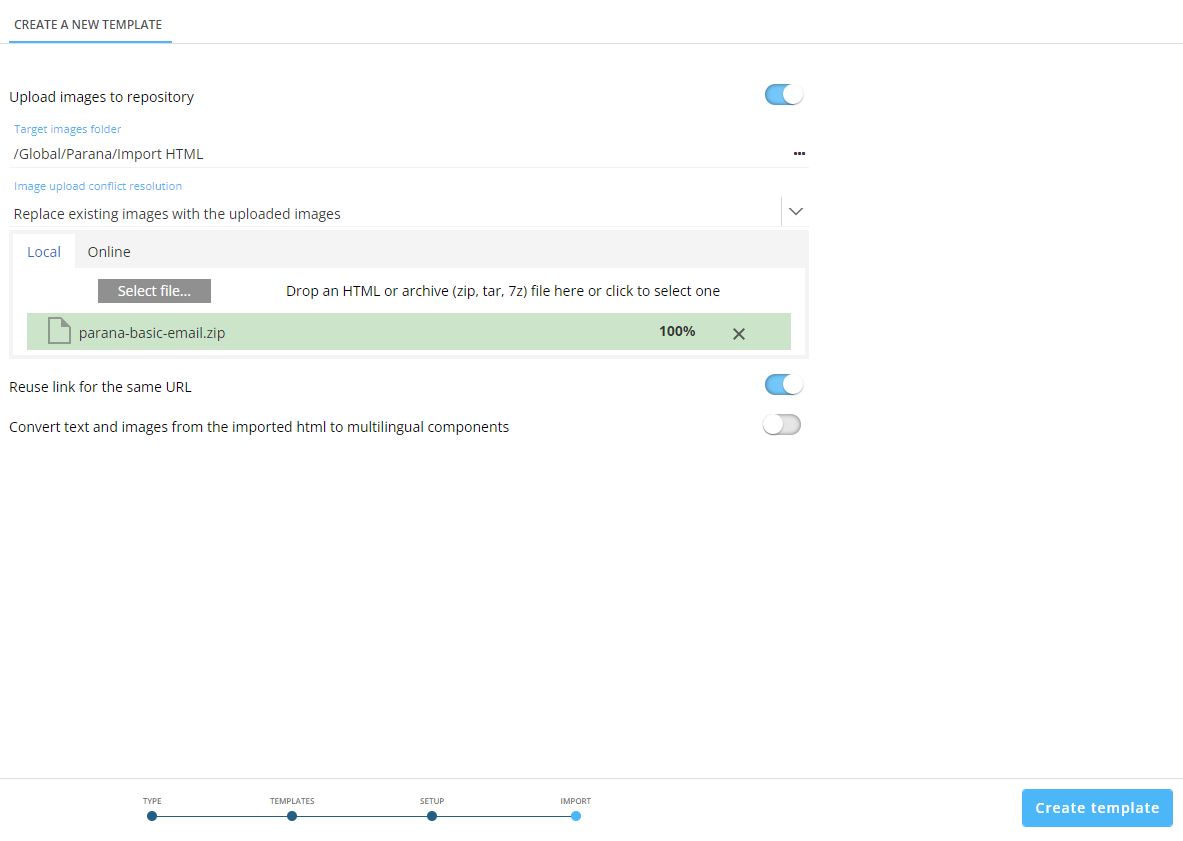The width and height of the screenshot is (1183, 841).
Task: Click the Select file... button
Action: [154, 291]
